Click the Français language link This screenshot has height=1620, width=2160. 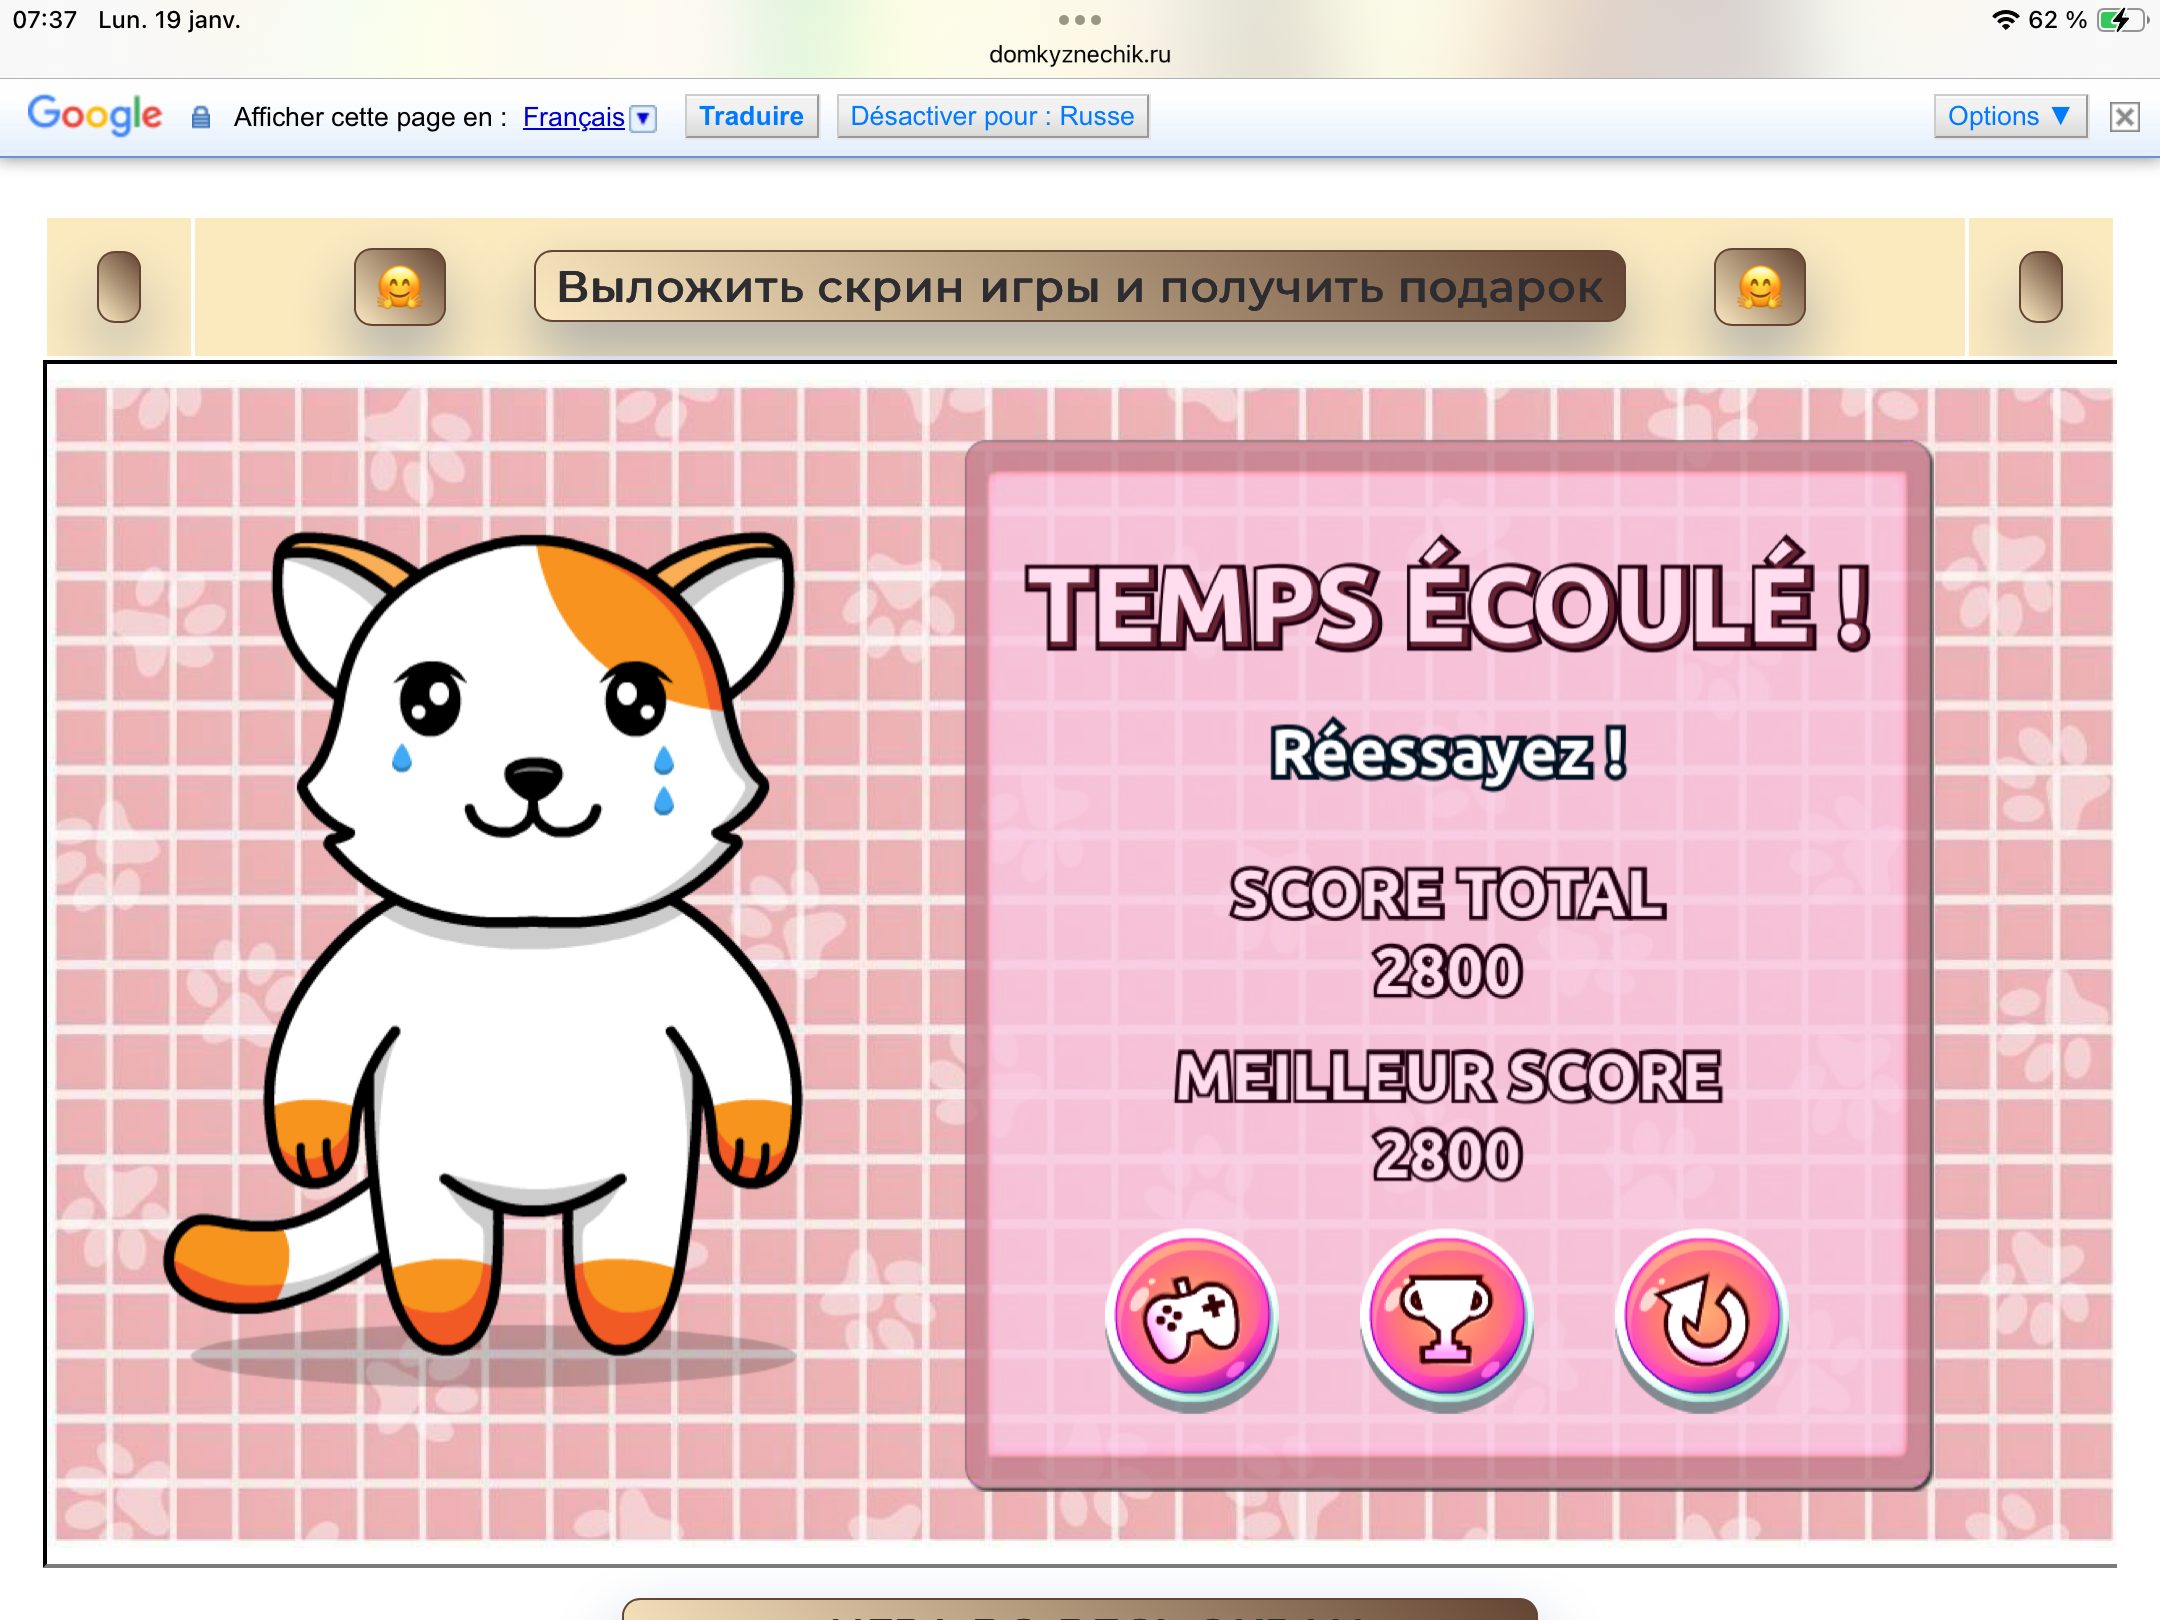coord(573,117)
